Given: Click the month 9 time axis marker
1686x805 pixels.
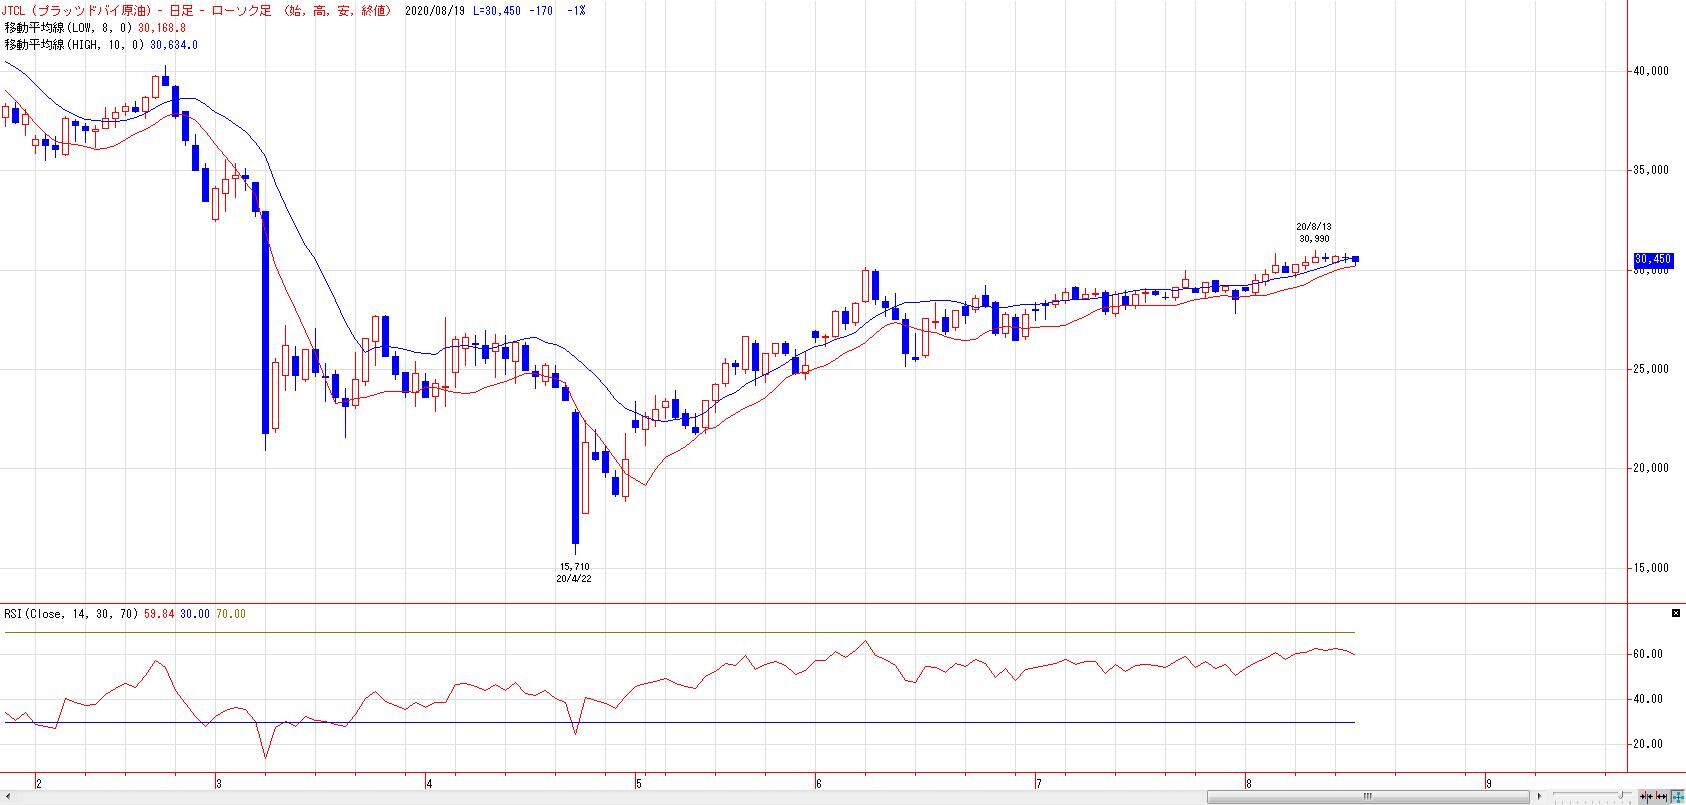Looking at the screenshot, I should click(1488, 783).
